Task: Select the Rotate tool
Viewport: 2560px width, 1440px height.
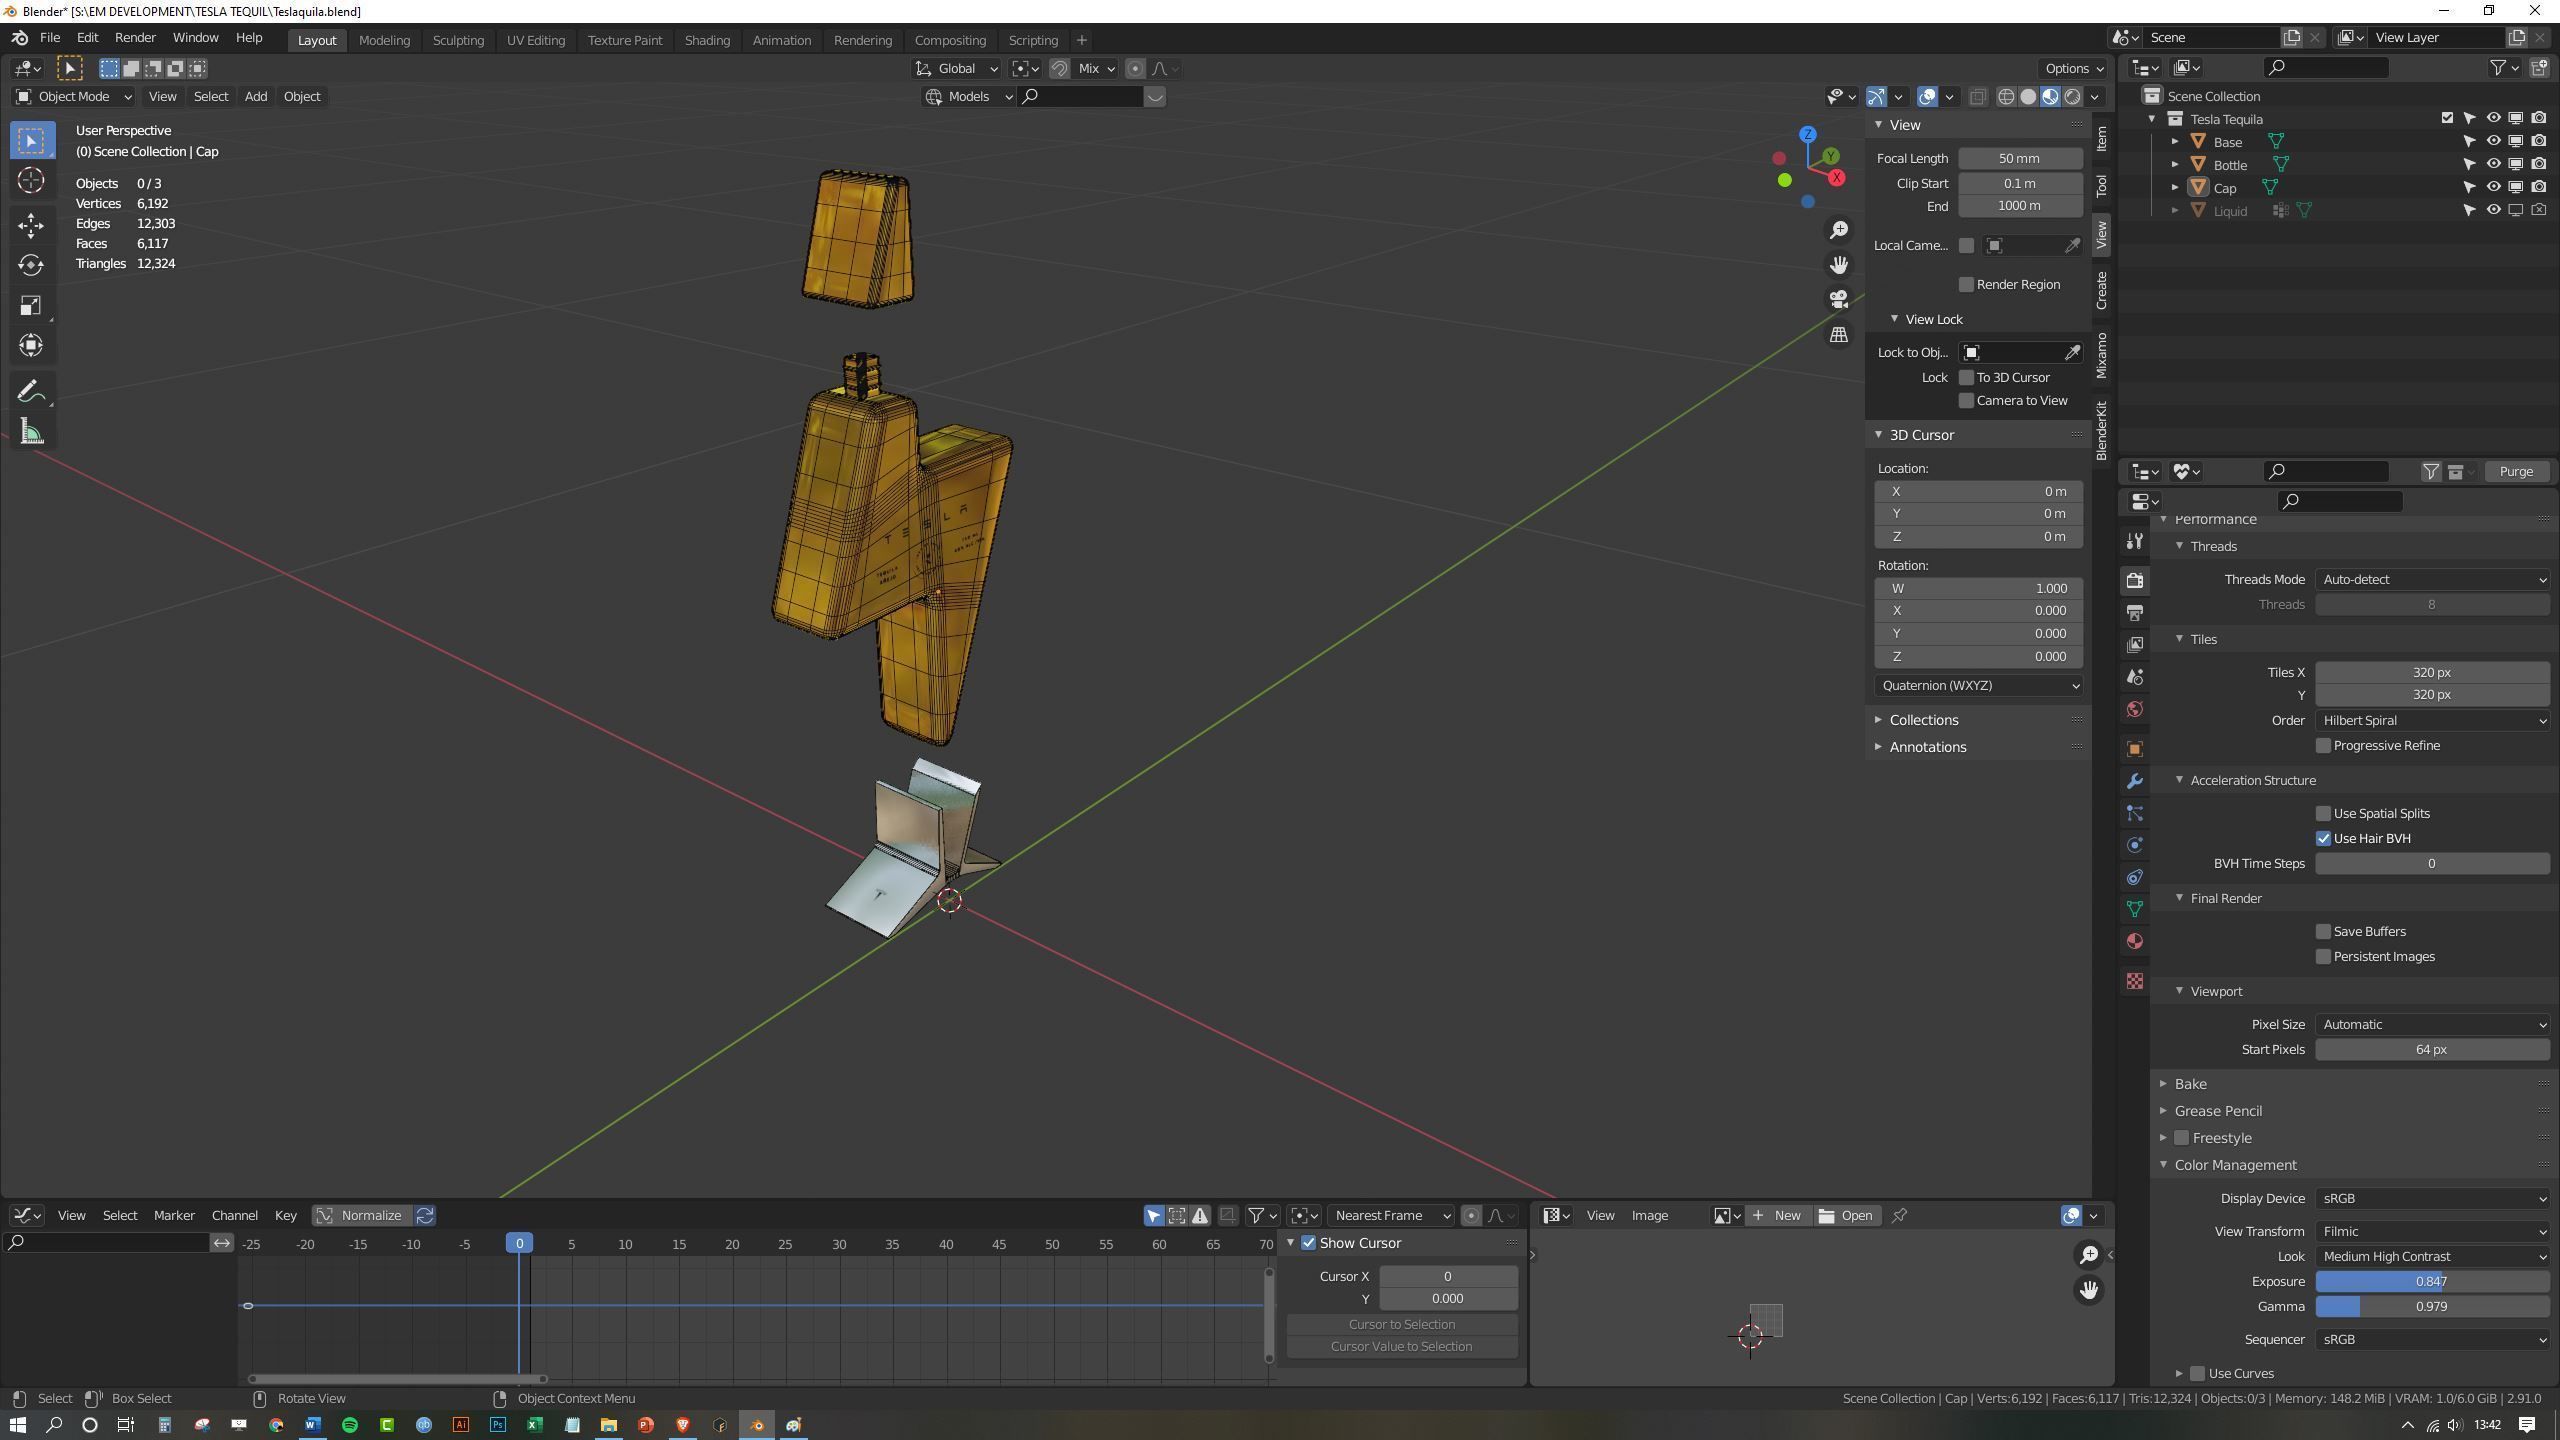Action: 30,265
